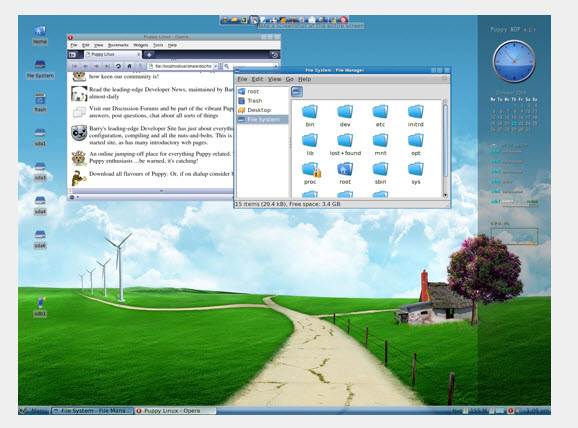578x428 pixels.
Task: Open File Manager's File menu
Action: point(242,79)
